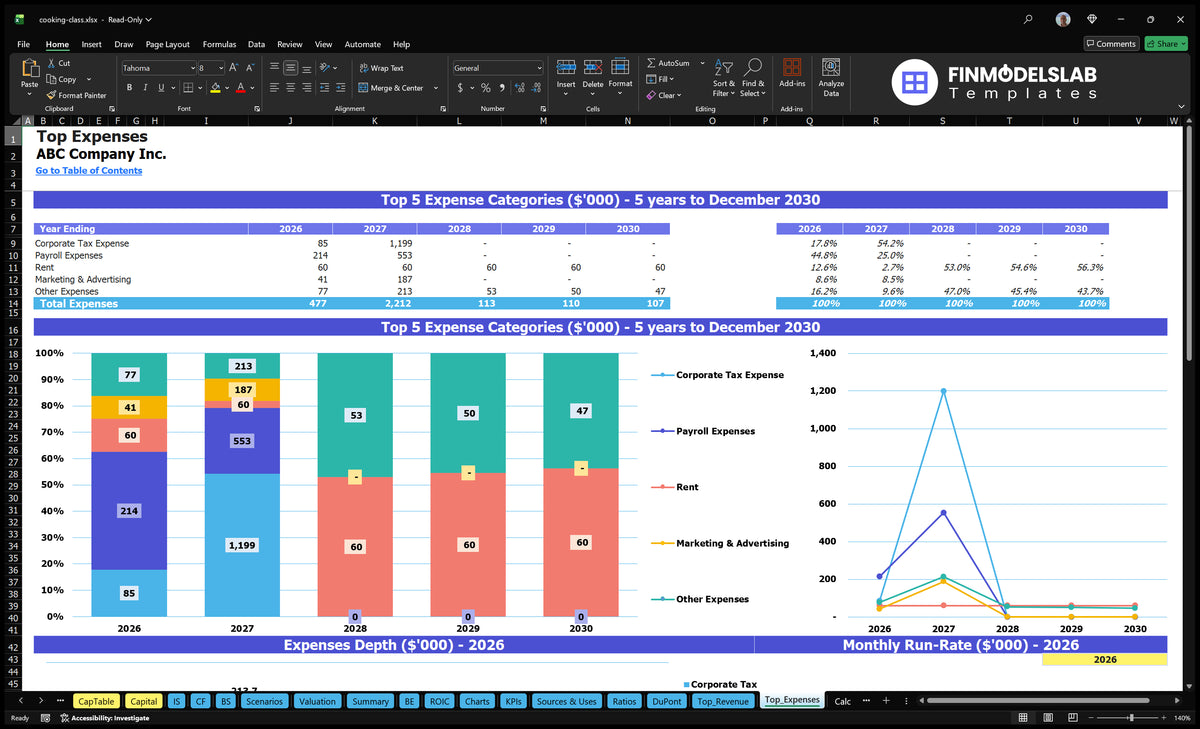Click the Format Painter brush icon
The width and height of the screenshot is (1200, 729).
[51, 95]
